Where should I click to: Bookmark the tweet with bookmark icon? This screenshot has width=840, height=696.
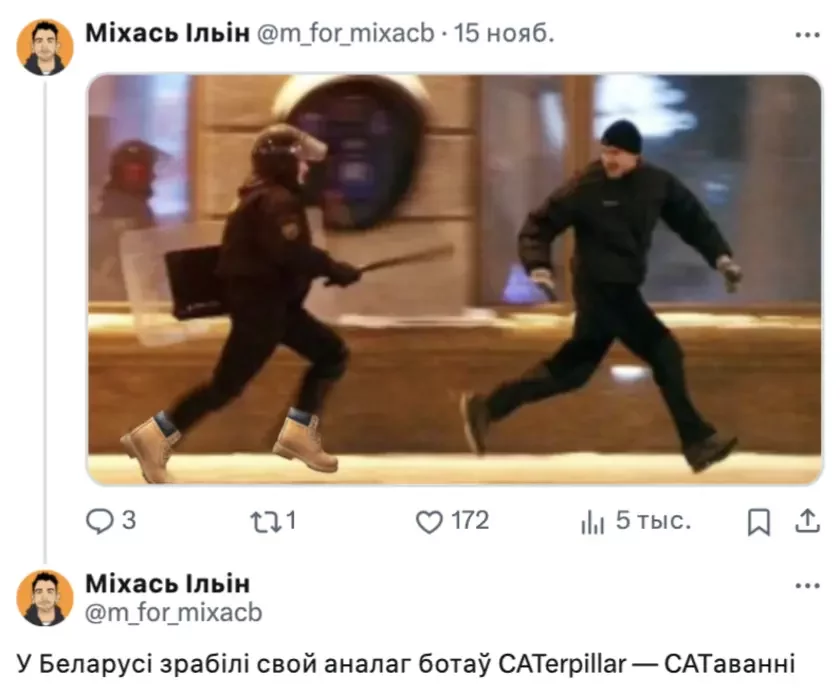tap(759, 522)
